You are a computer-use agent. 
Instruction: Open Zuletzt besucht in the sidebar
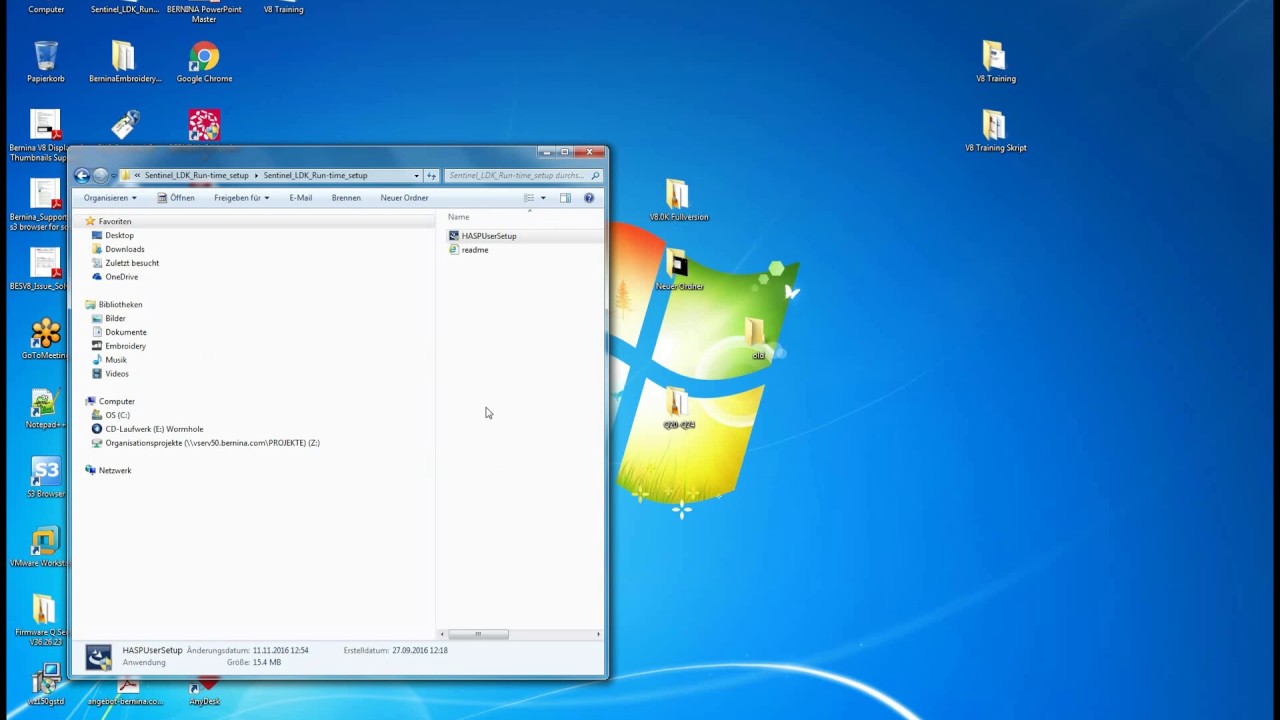(132, 263)
